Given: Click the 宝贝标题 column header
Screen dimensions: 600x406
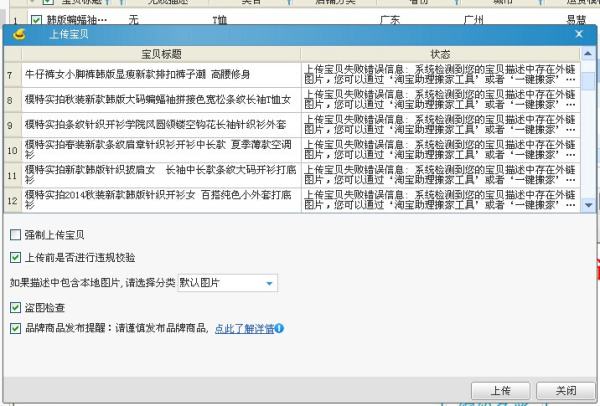Looking at the screenshot, I should point(161,54).
